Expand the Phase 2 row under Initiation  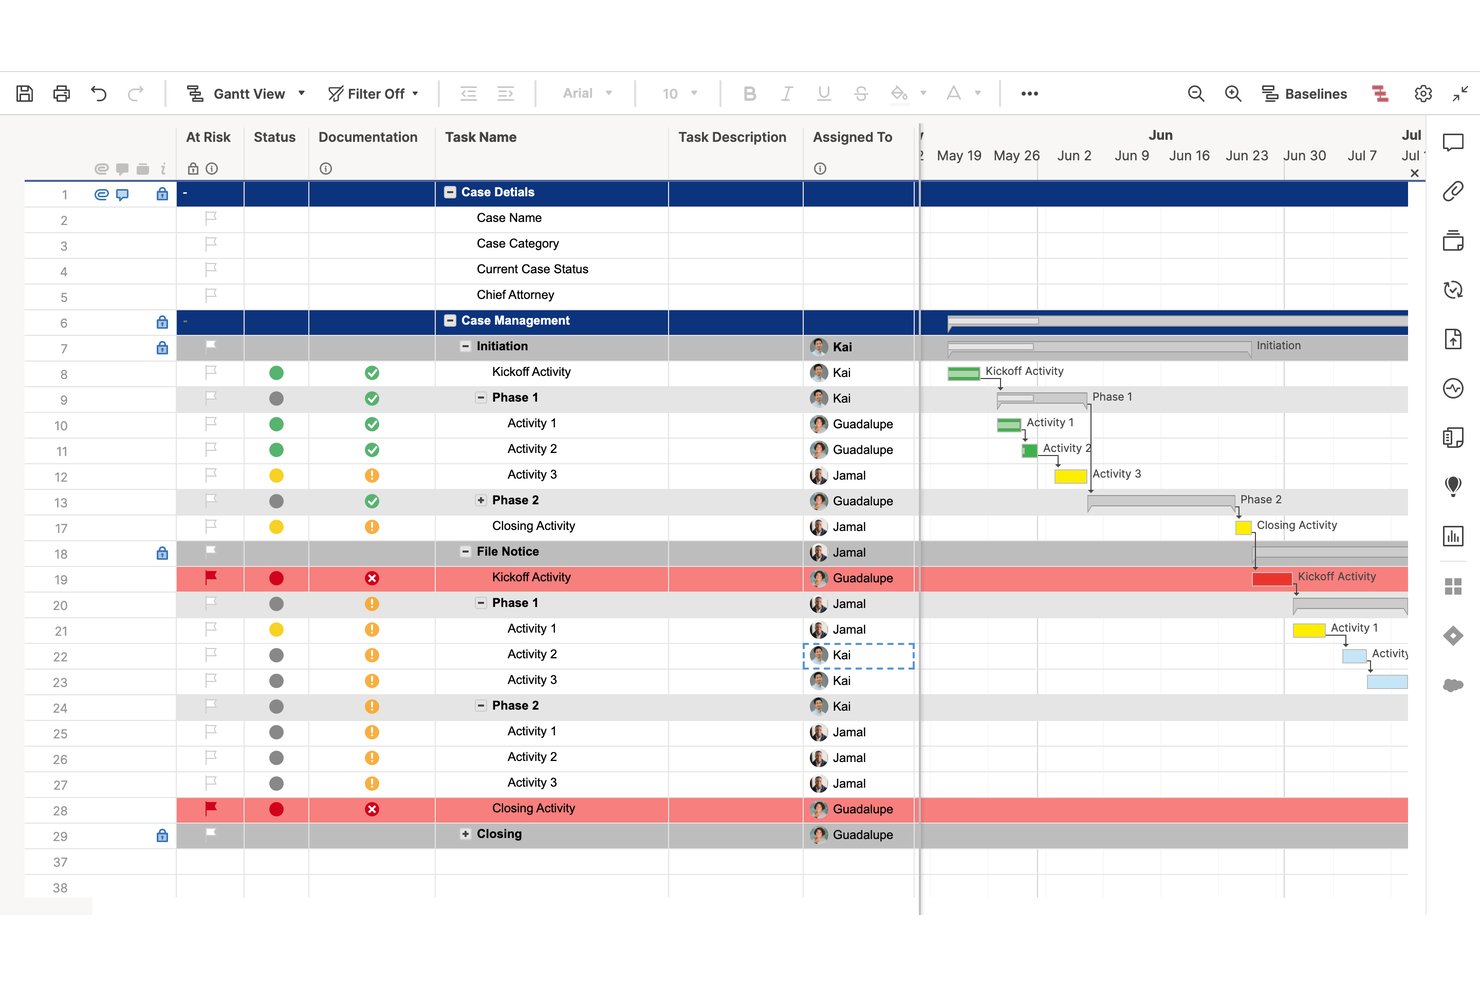coord(481,500)
